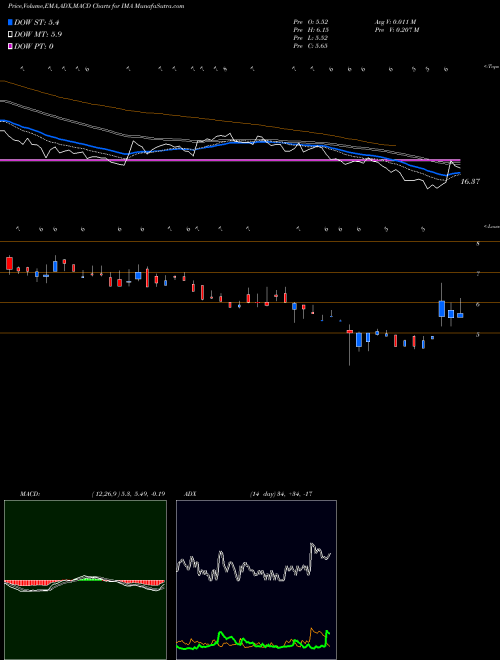Click the price axis label 6
Screen dimensions: 500x660
(478, 304)
